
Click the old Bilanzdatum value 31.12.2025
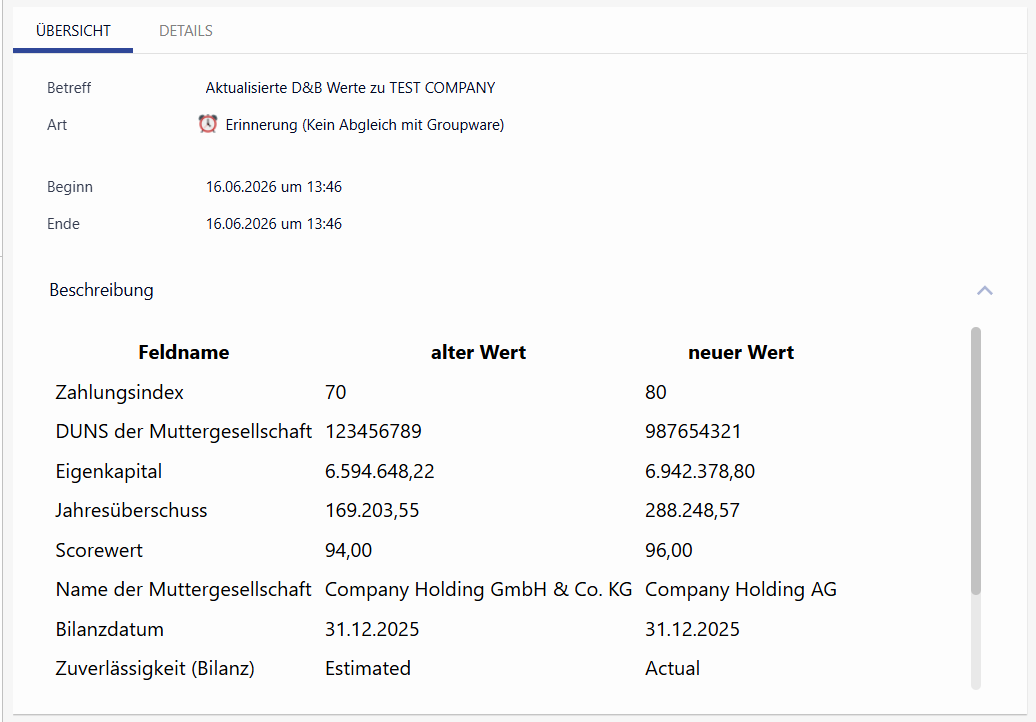(372, 630)
